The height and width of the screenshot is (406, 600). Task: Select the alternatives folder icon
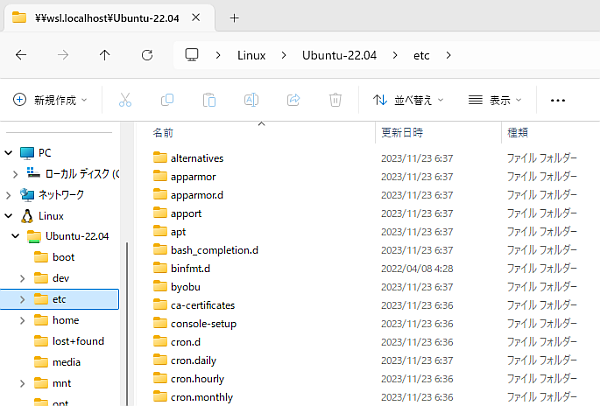pos(160,157)
